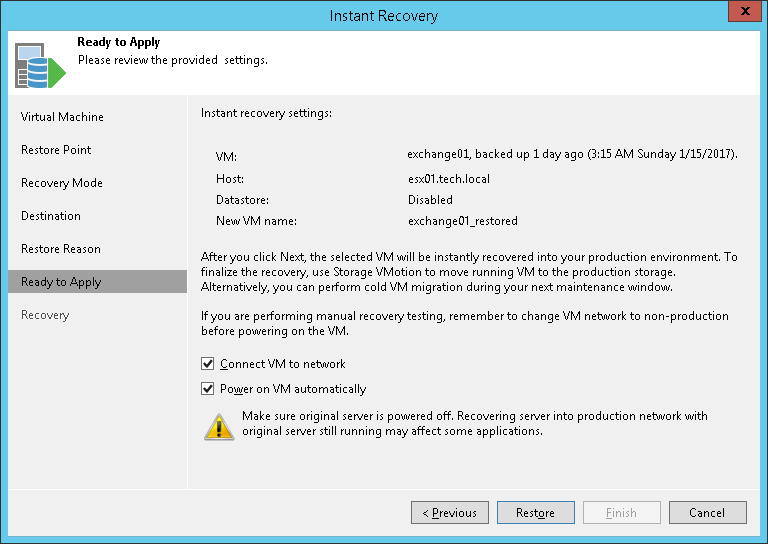Toggle Power on VM automatically checkbox
The height and width of the screenshot is (544, 768).
[208, 389]
